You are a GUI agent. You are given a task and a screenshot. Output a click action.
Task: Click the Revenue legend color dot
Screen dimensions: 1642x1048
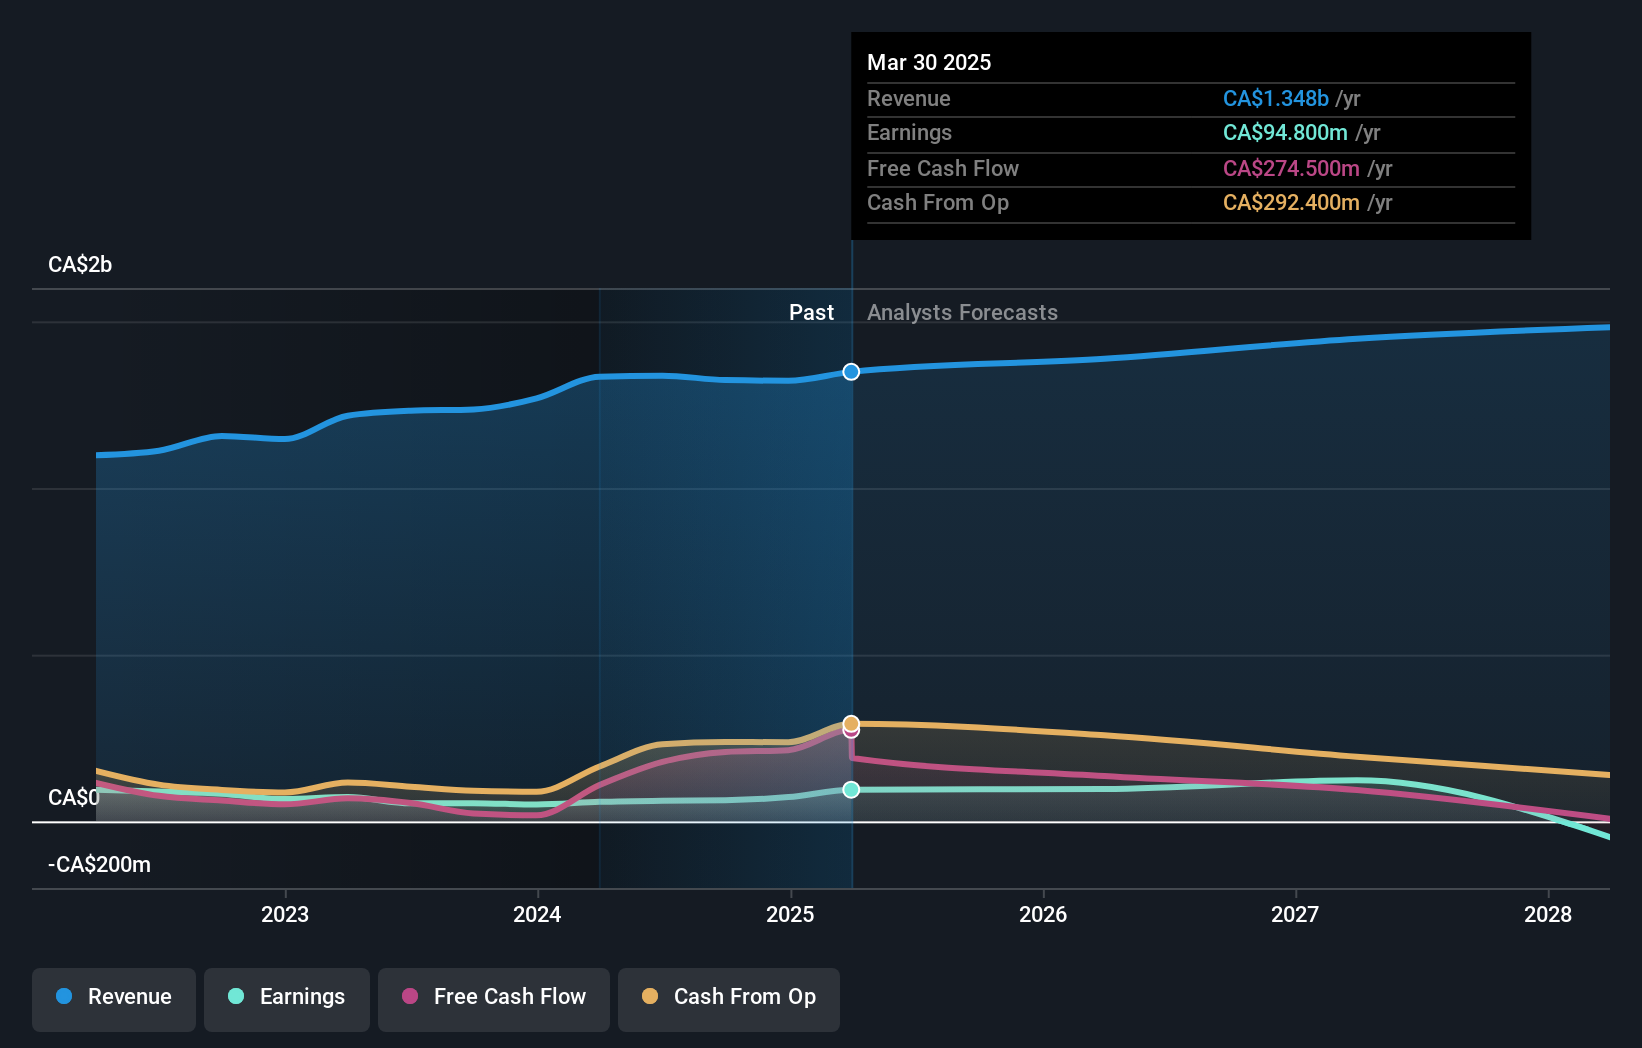tap(65, 997)
